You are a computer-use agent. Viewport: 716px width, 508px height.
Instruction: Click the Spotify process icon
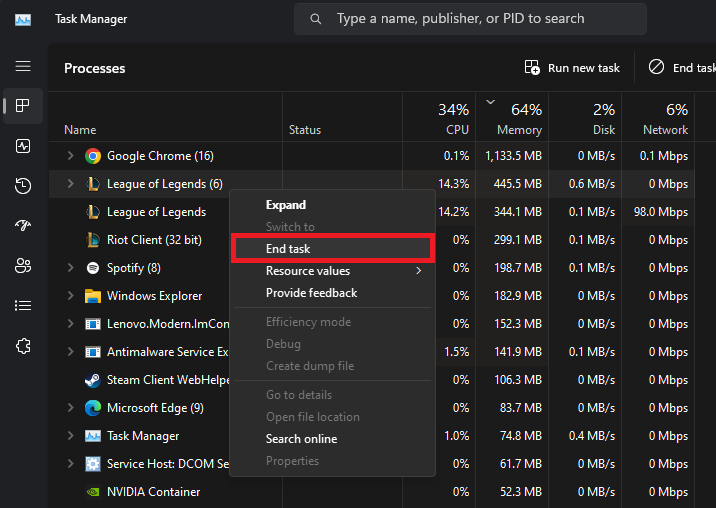(93, 268)
